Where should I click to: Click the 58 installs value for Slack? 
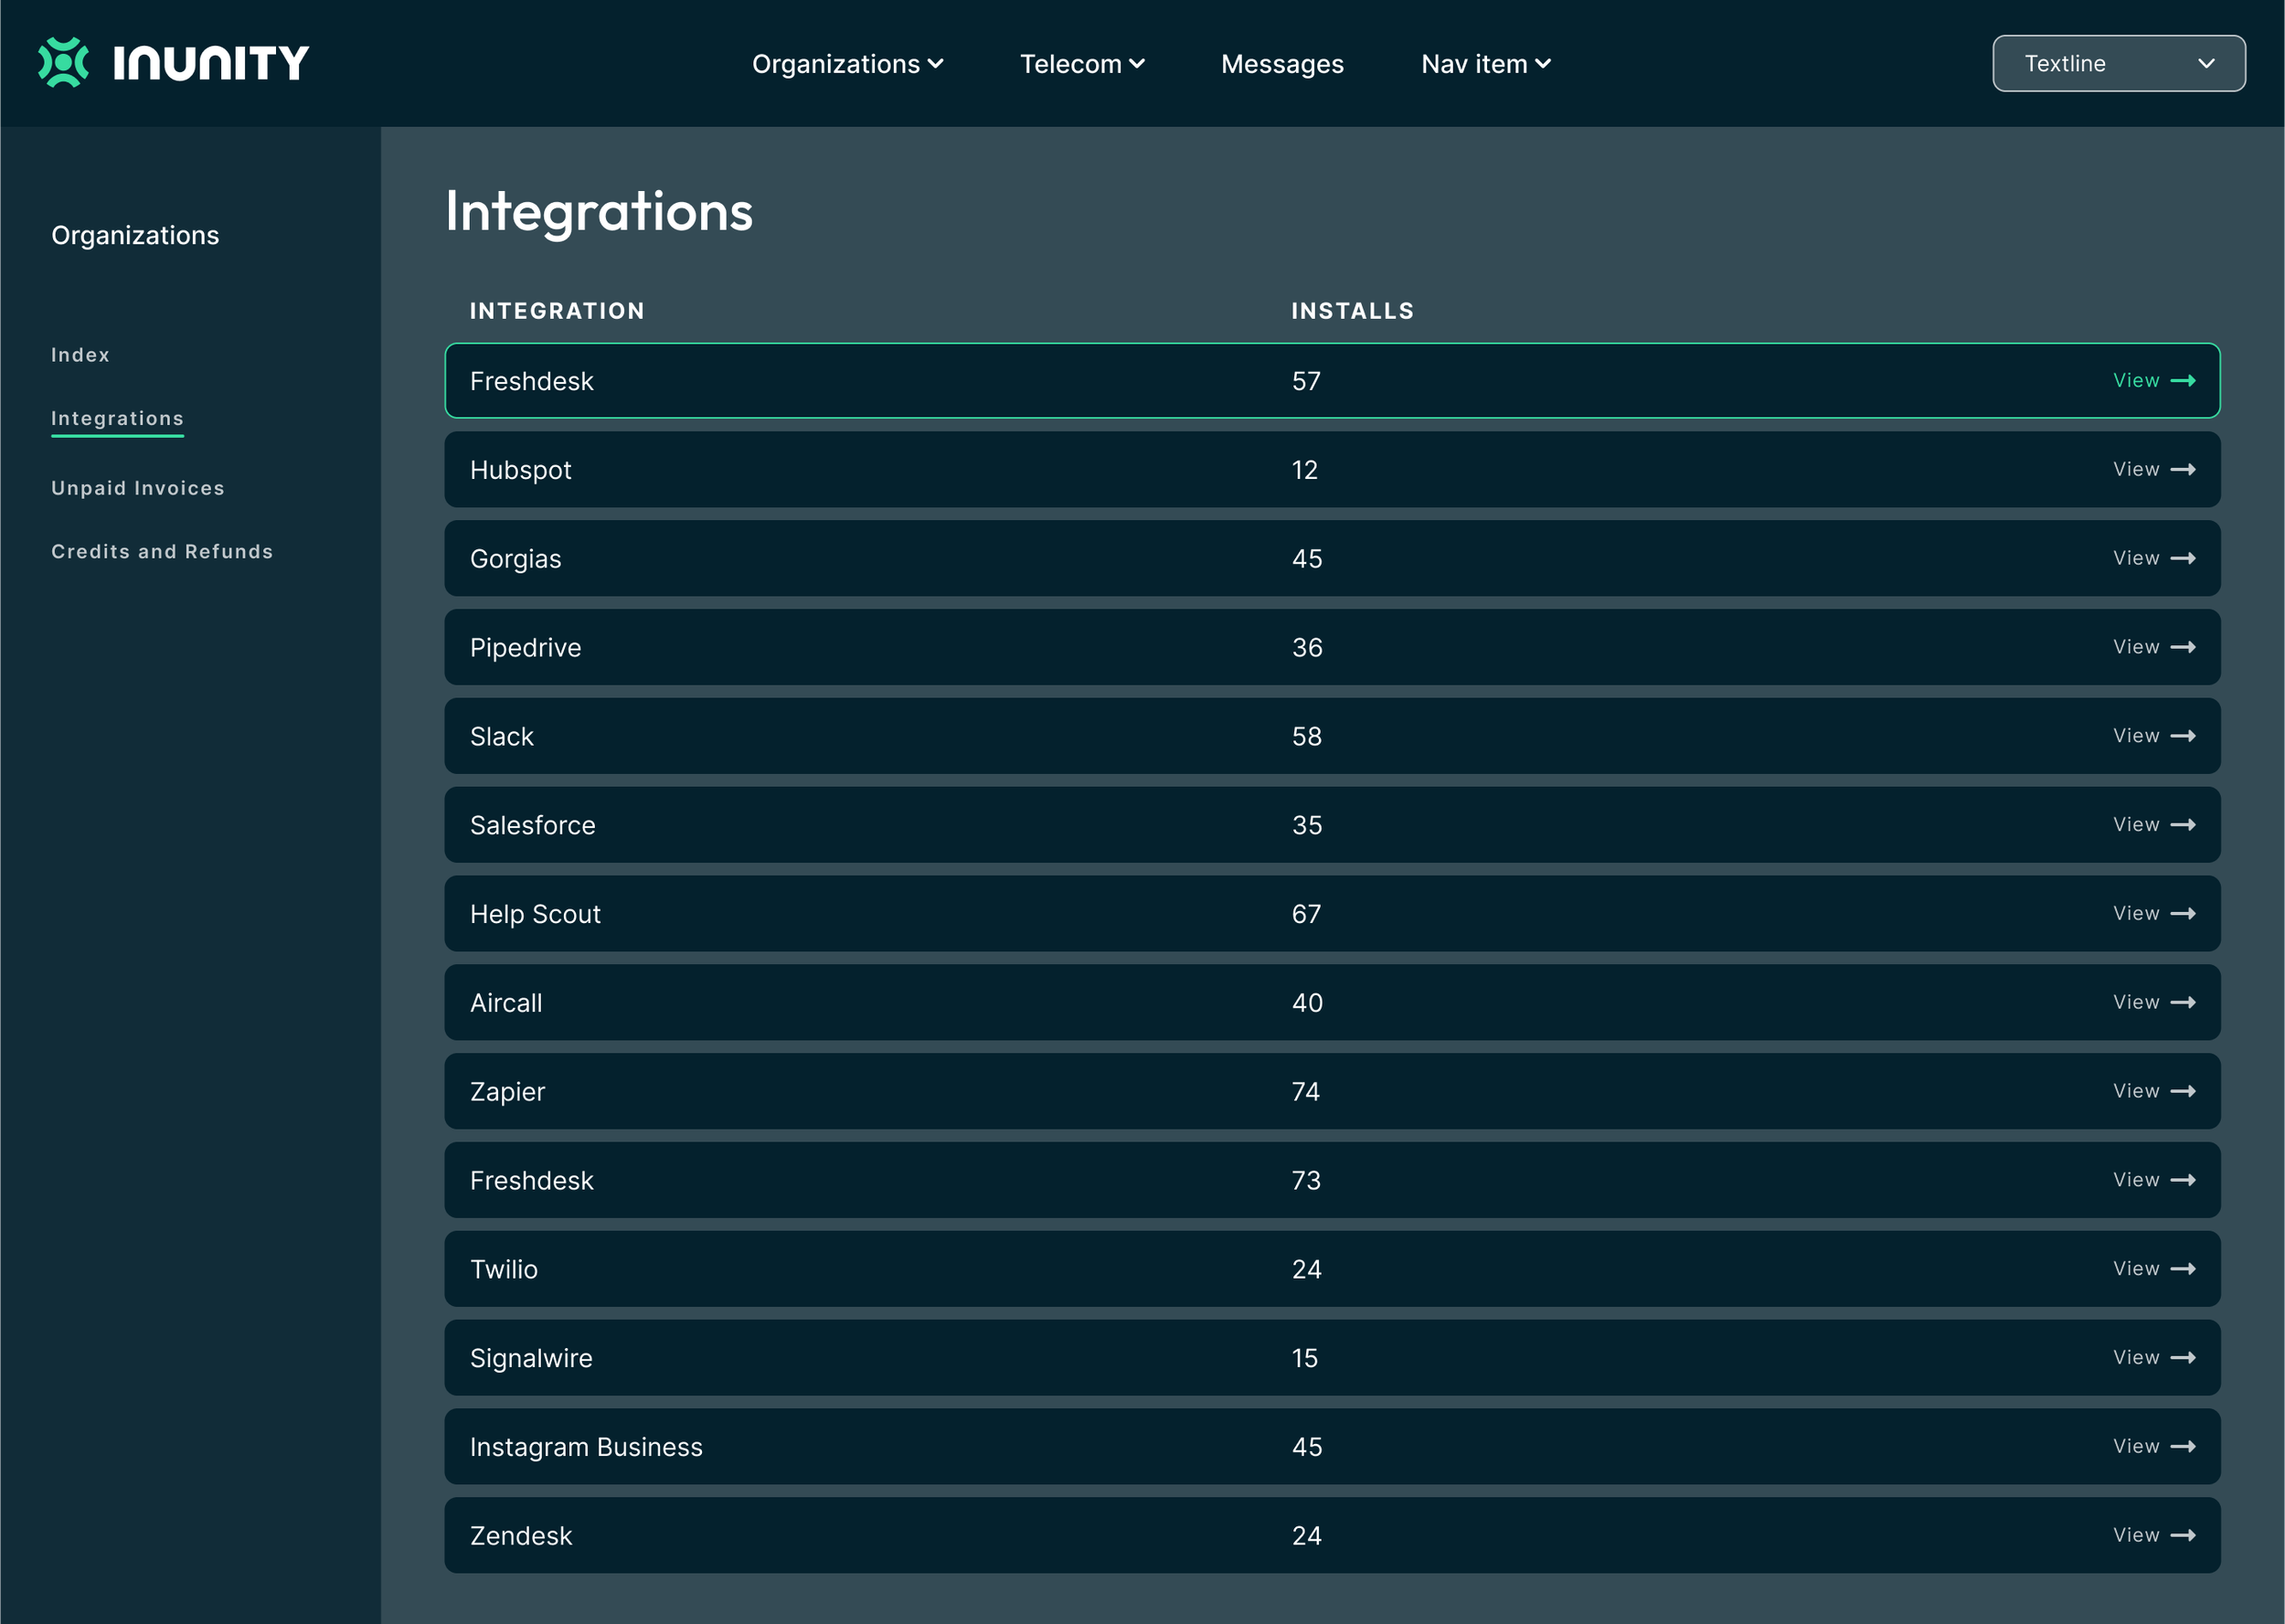(x=1306, y=736)
